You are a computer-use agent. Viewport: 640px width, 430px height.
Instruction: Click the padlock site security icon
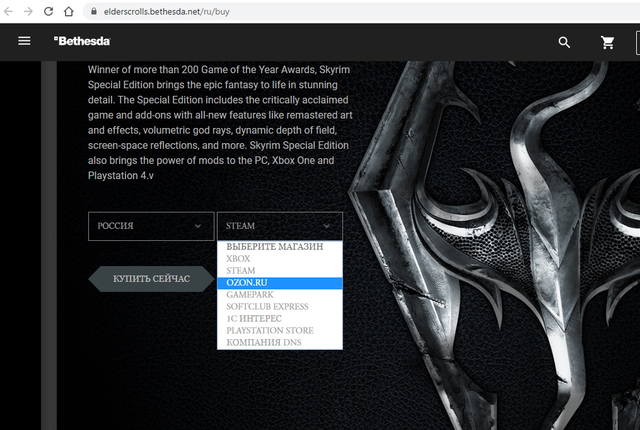click(x=94, y=11)
